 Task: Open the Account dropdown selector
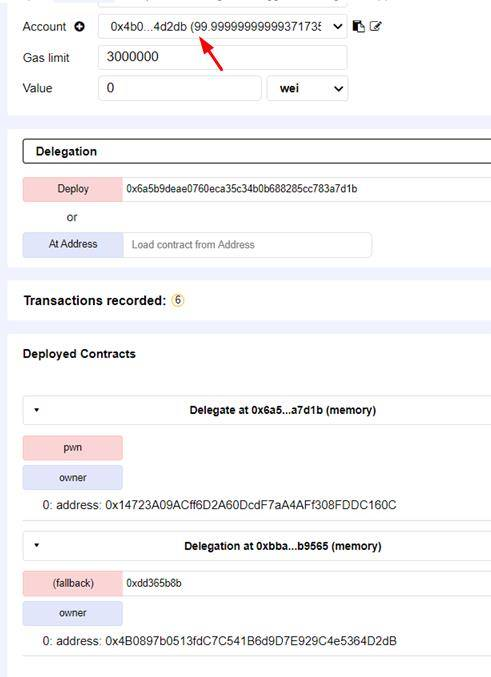[222, 26]
